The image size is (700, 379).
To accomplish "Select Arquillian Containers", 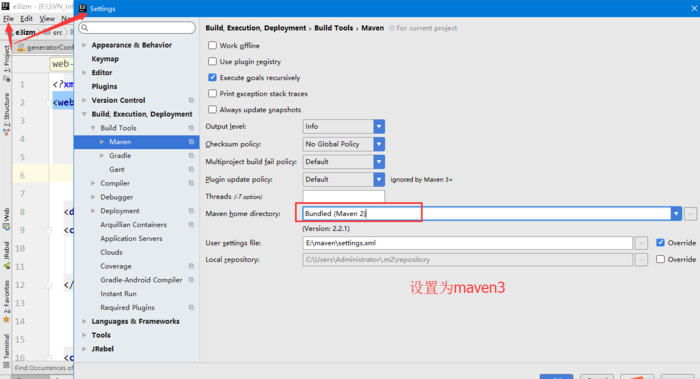I will pyautogui.click(x=133, y=225).
